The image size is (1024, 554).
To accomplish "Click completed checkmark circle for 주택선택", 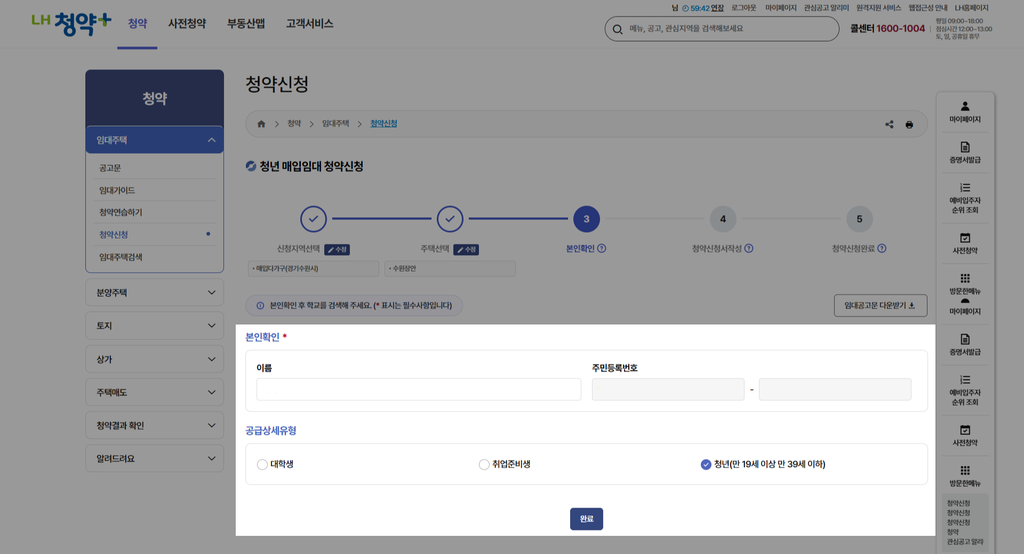I will tap(450, 219).
